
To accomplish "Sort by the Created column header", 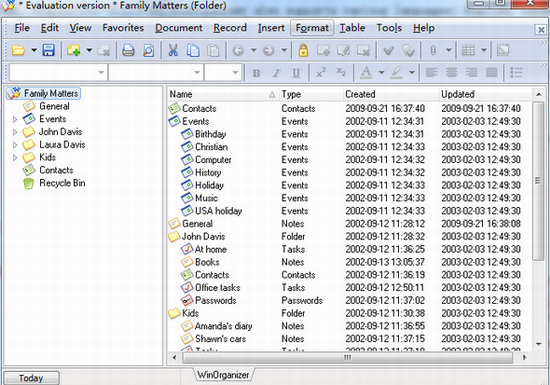I will [x=390, y=94].
